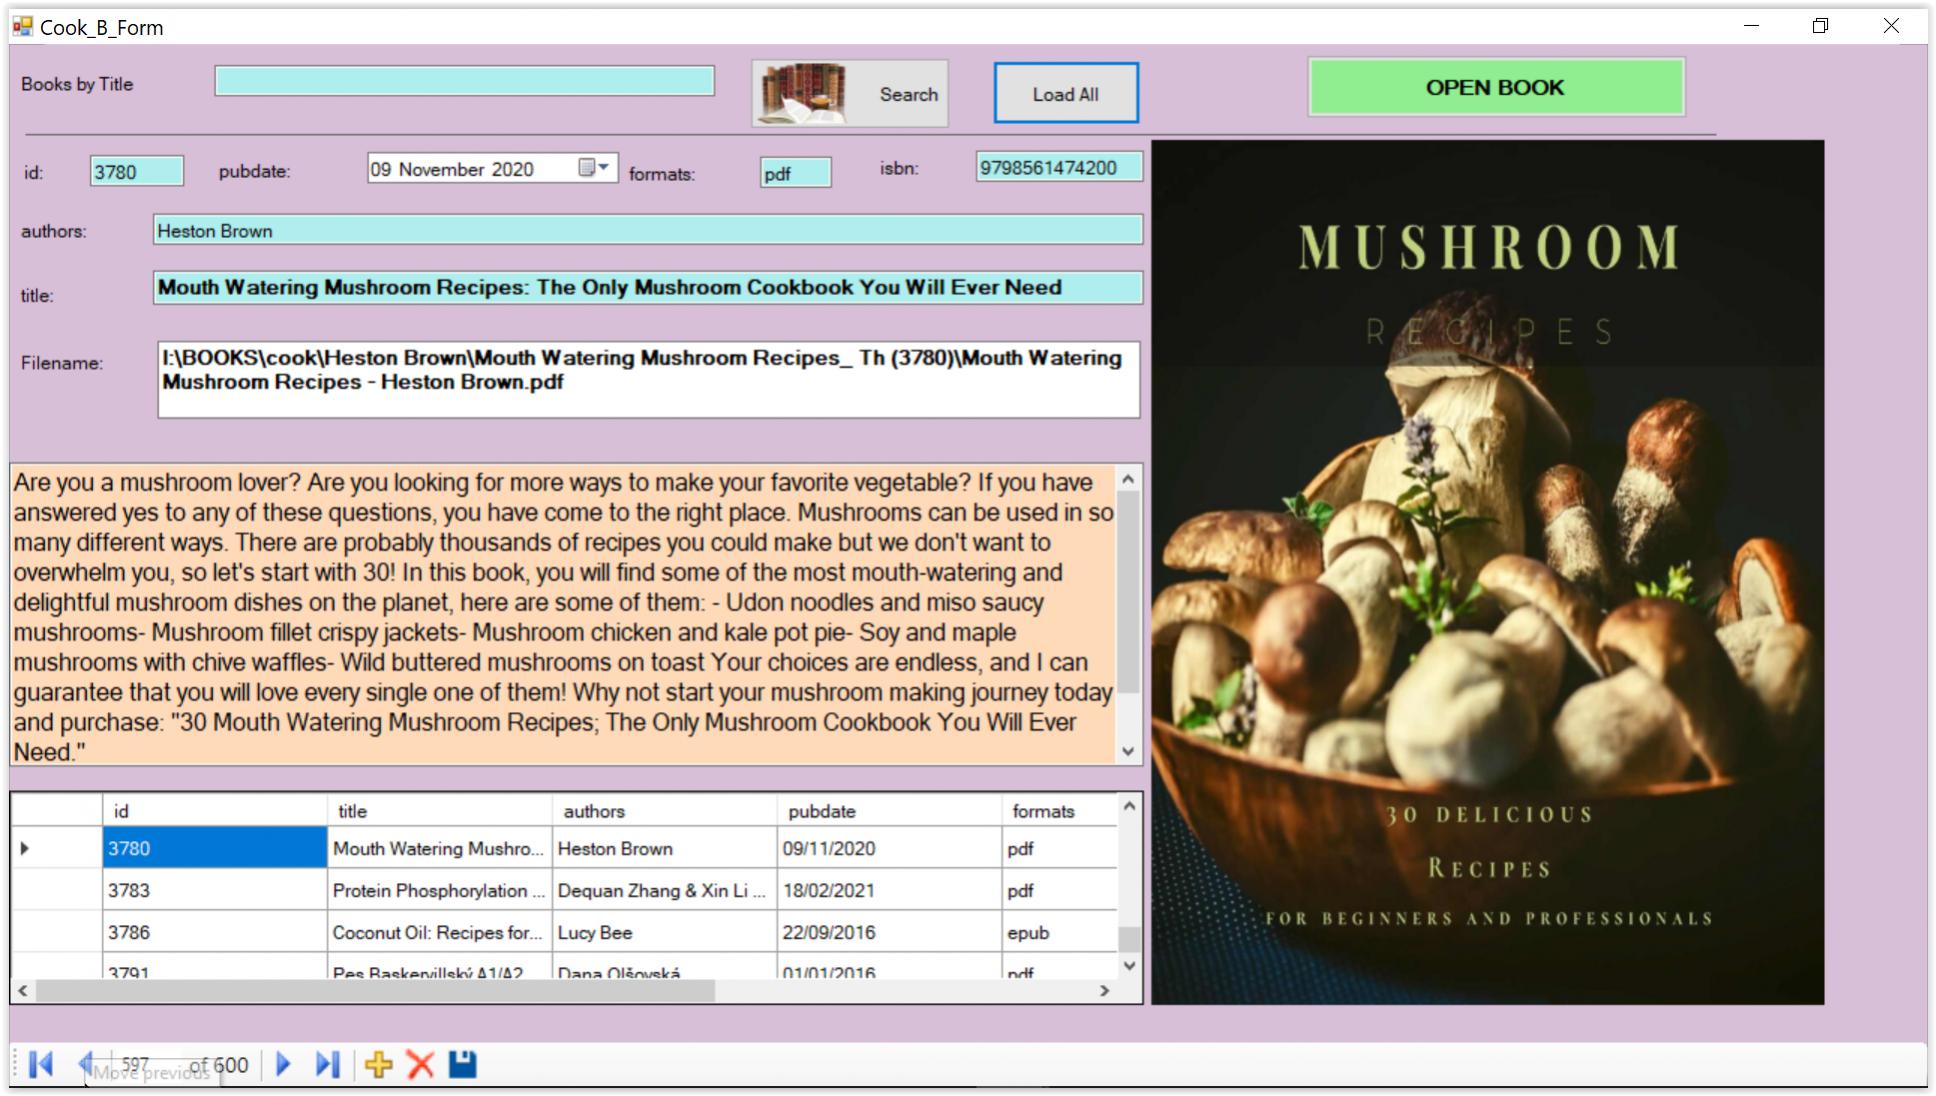This screenshot has width=1936, height=1096.
Task: Click the green OPEN BOOK button
Action: tap(1495, 87)
